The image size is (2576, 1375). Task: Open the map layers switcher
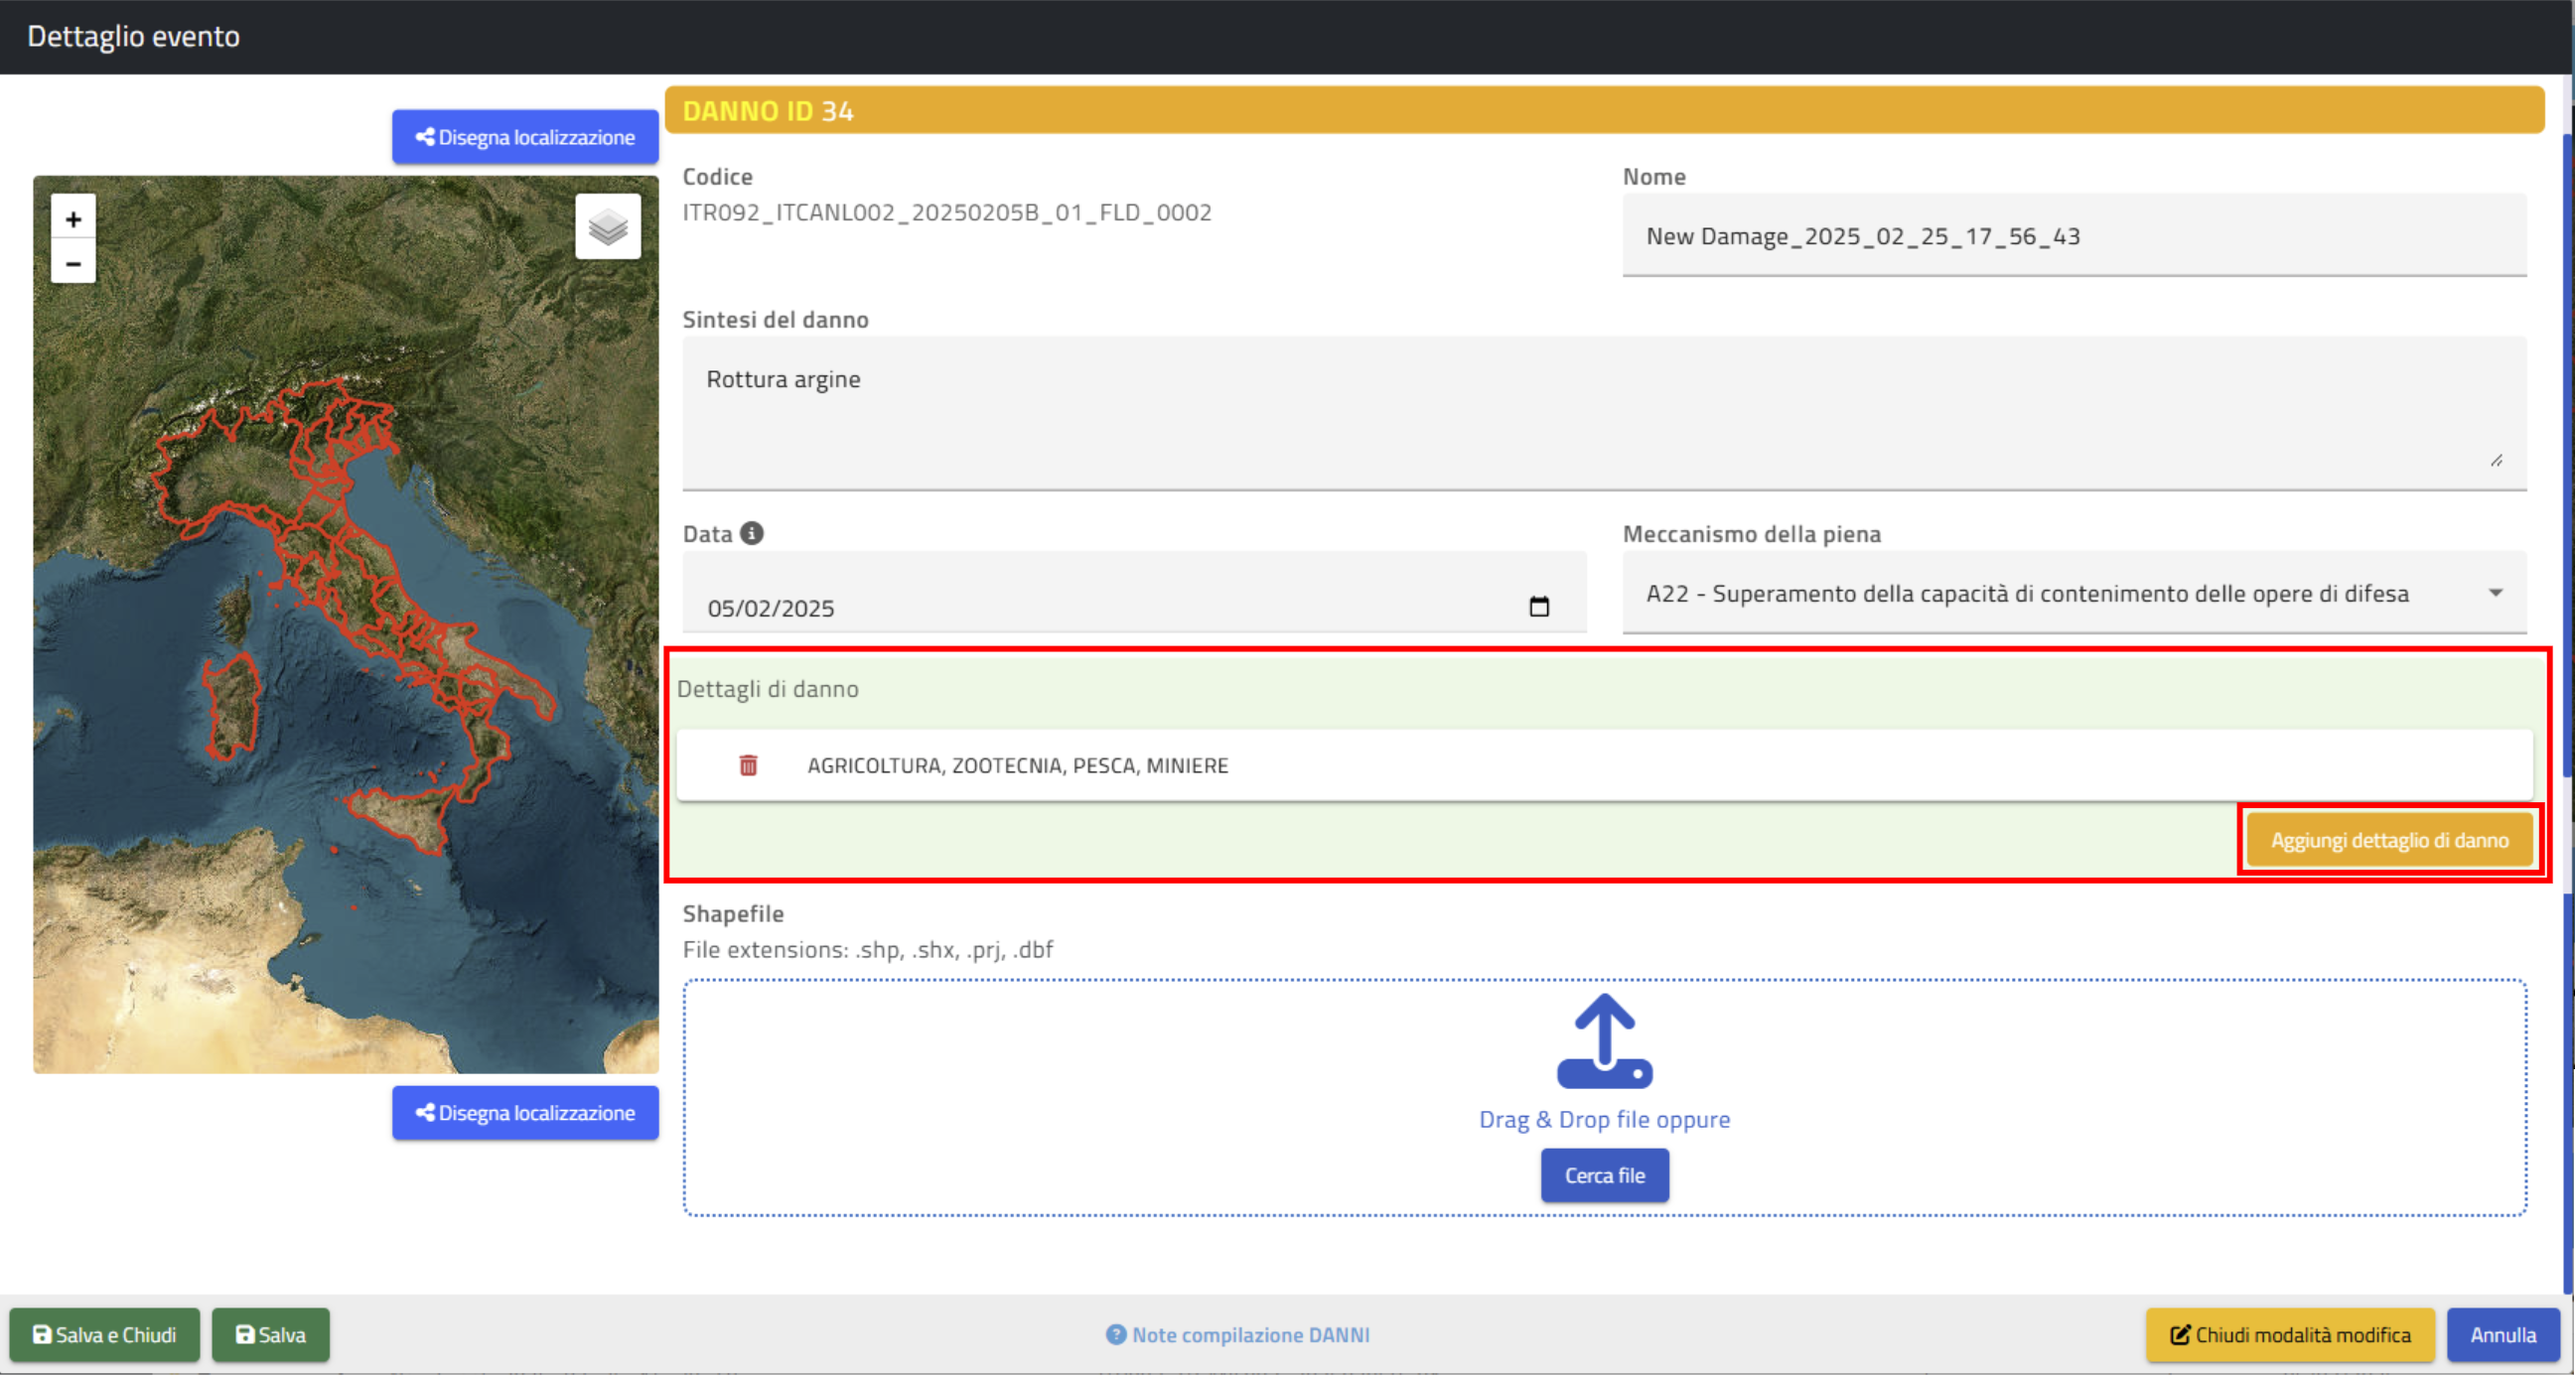coord(608,227)
